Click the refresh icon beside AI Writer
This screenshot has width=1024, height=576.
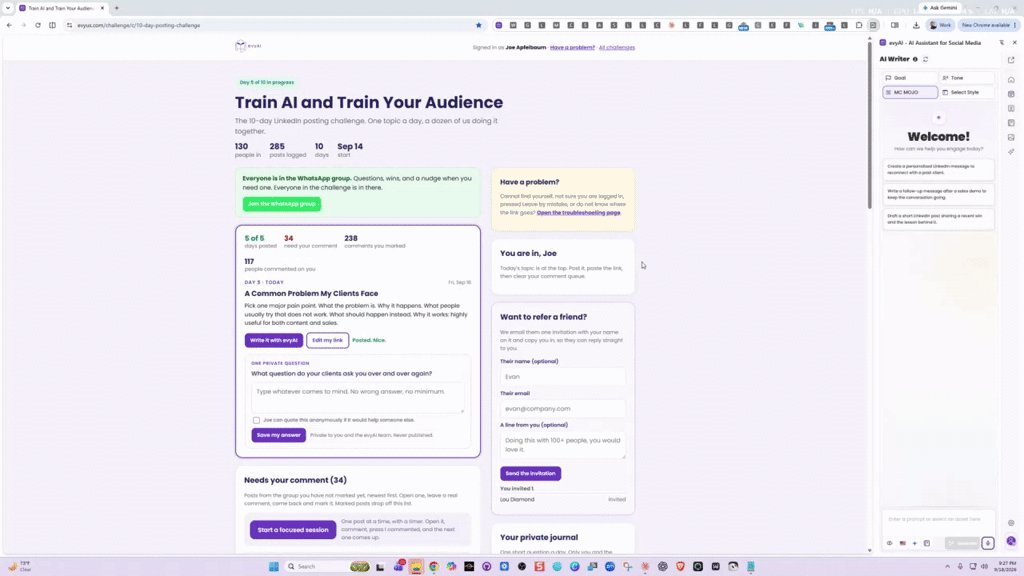925,59
